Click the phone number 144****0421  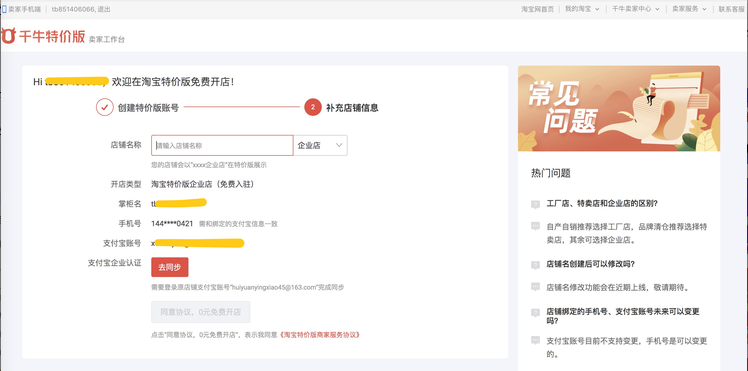(x=172, y=223)
